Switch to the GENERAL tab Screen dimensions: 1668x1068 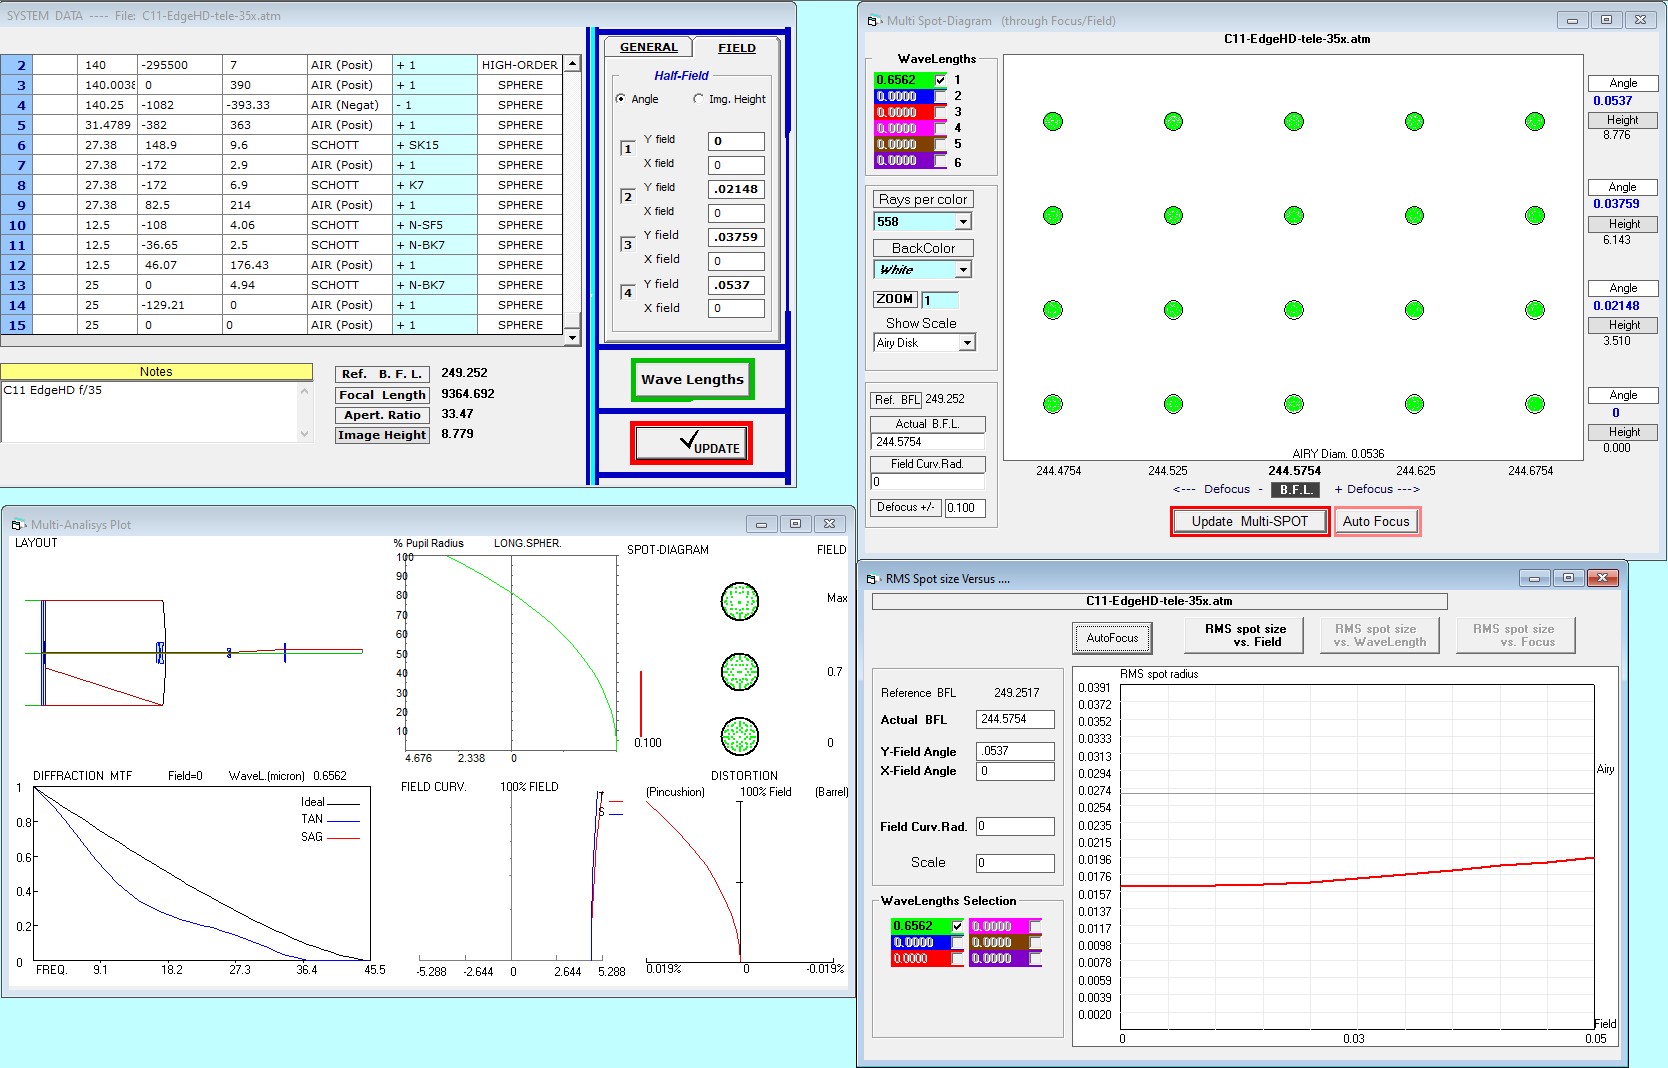click(x=648, y=47)
